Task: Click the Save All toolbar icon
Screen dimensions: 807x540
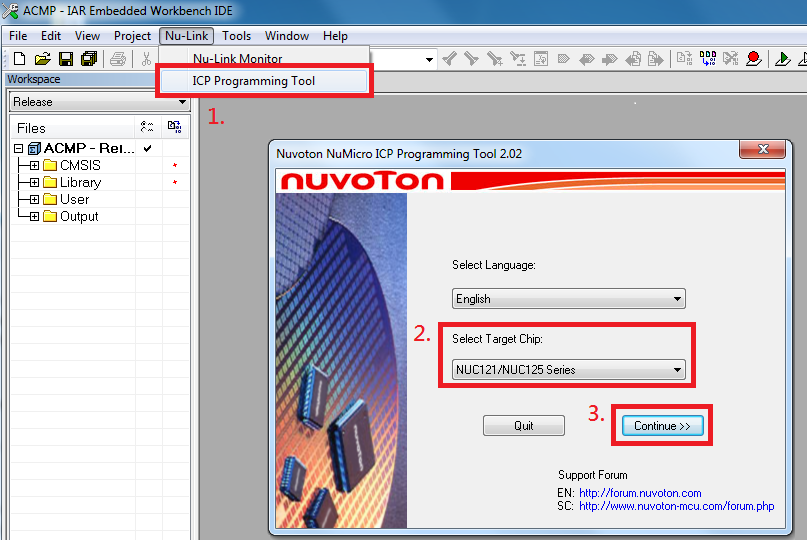Action: (88, 59)
